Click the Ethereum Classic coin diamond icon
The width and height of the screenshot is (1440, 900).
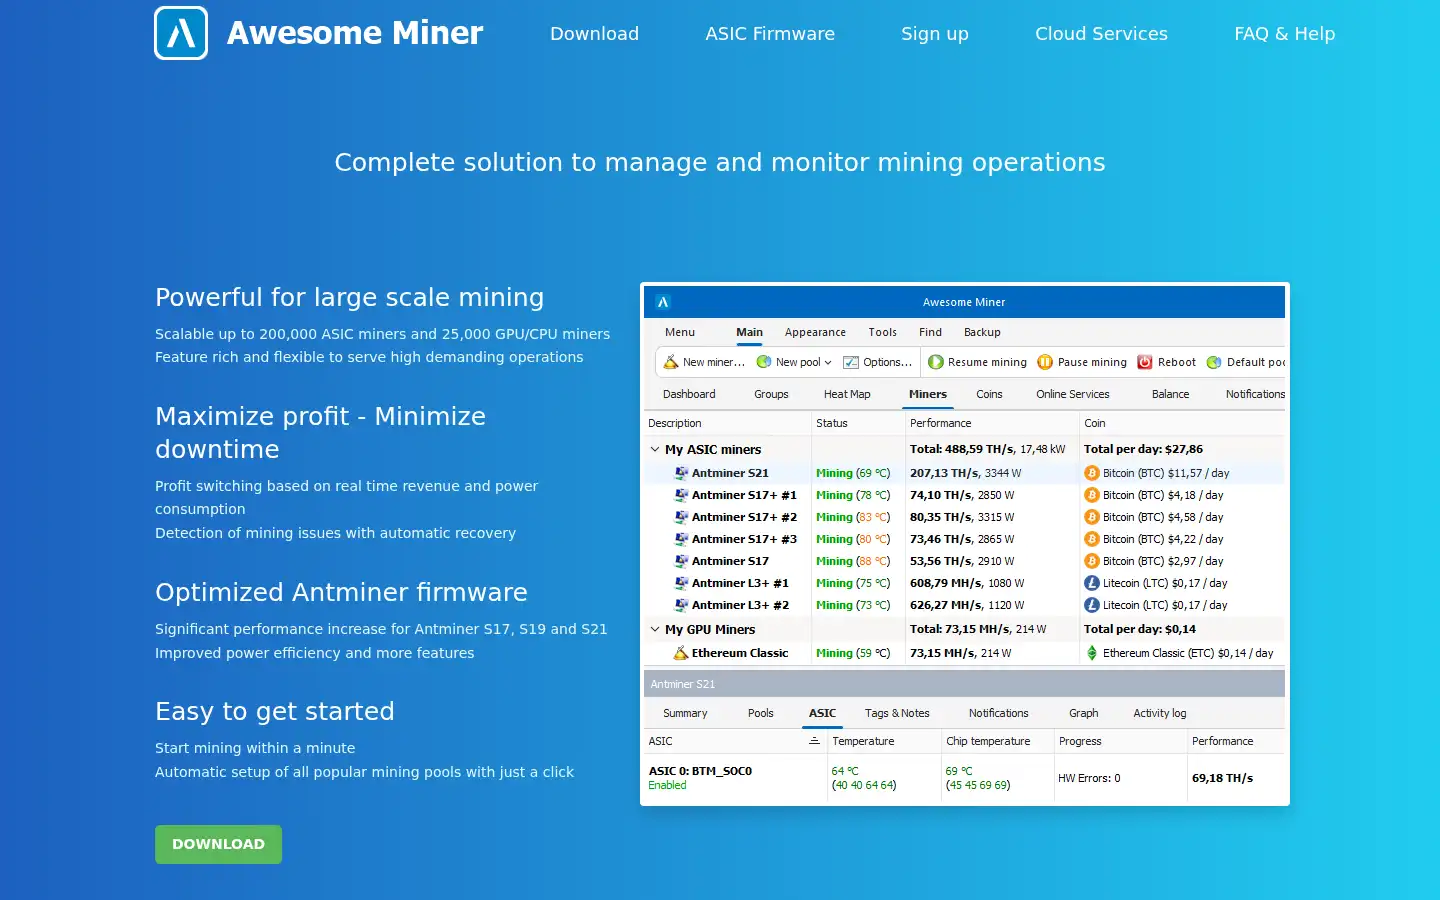pos(1092,653)
